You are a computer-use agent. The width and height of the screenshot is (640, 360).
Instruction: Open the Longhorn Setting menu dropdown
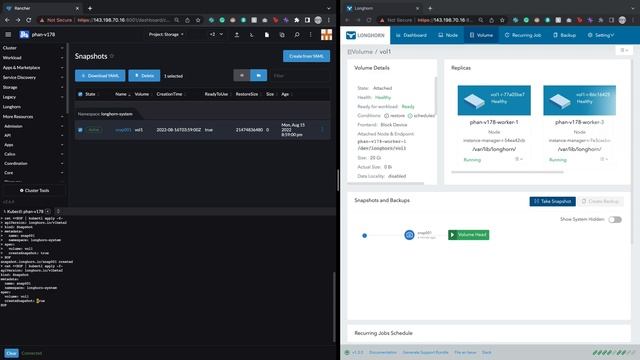click(601, 35)
